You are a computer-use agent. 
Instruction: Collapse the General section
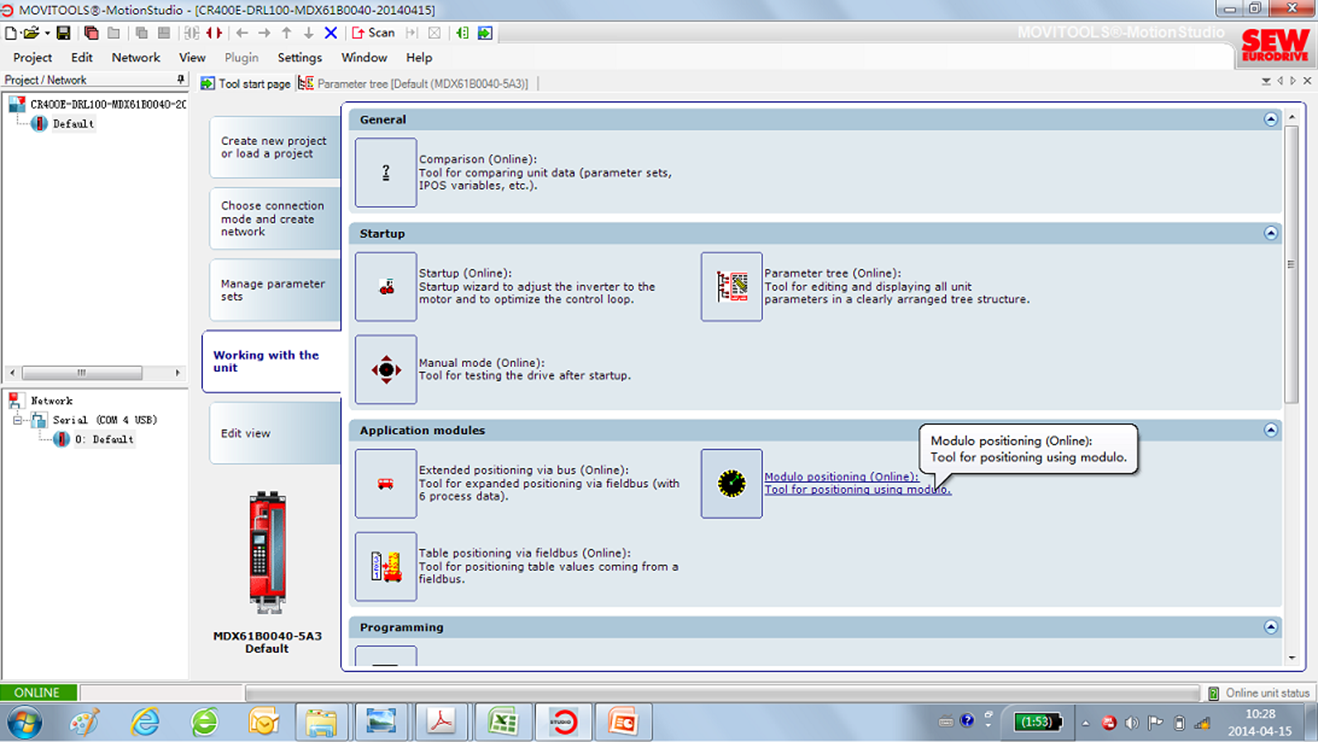pyautogui.click(x=1270, y=119)
